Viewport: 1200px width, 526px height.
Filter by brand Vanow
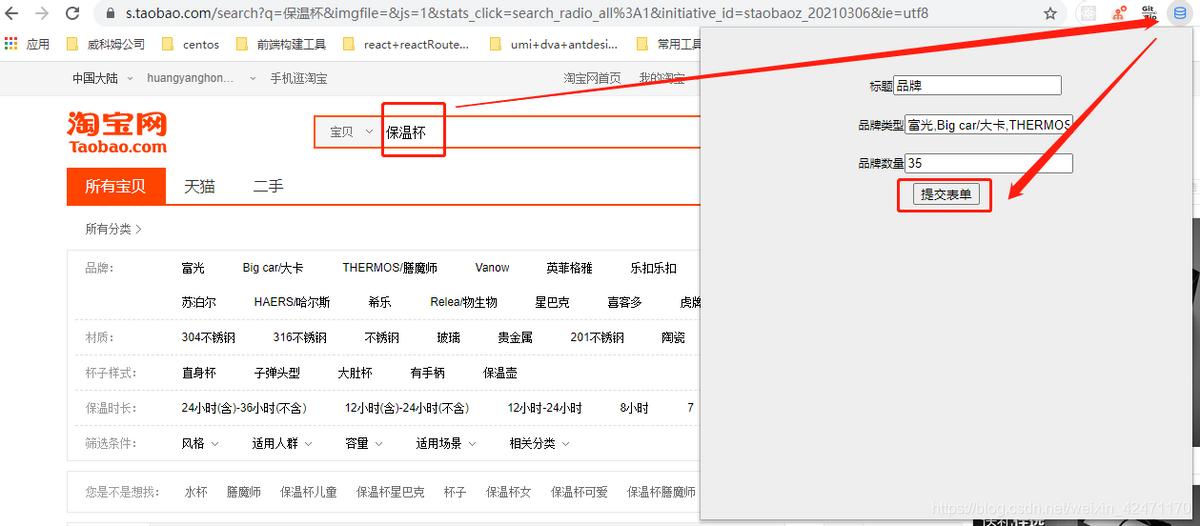(492, 268)
